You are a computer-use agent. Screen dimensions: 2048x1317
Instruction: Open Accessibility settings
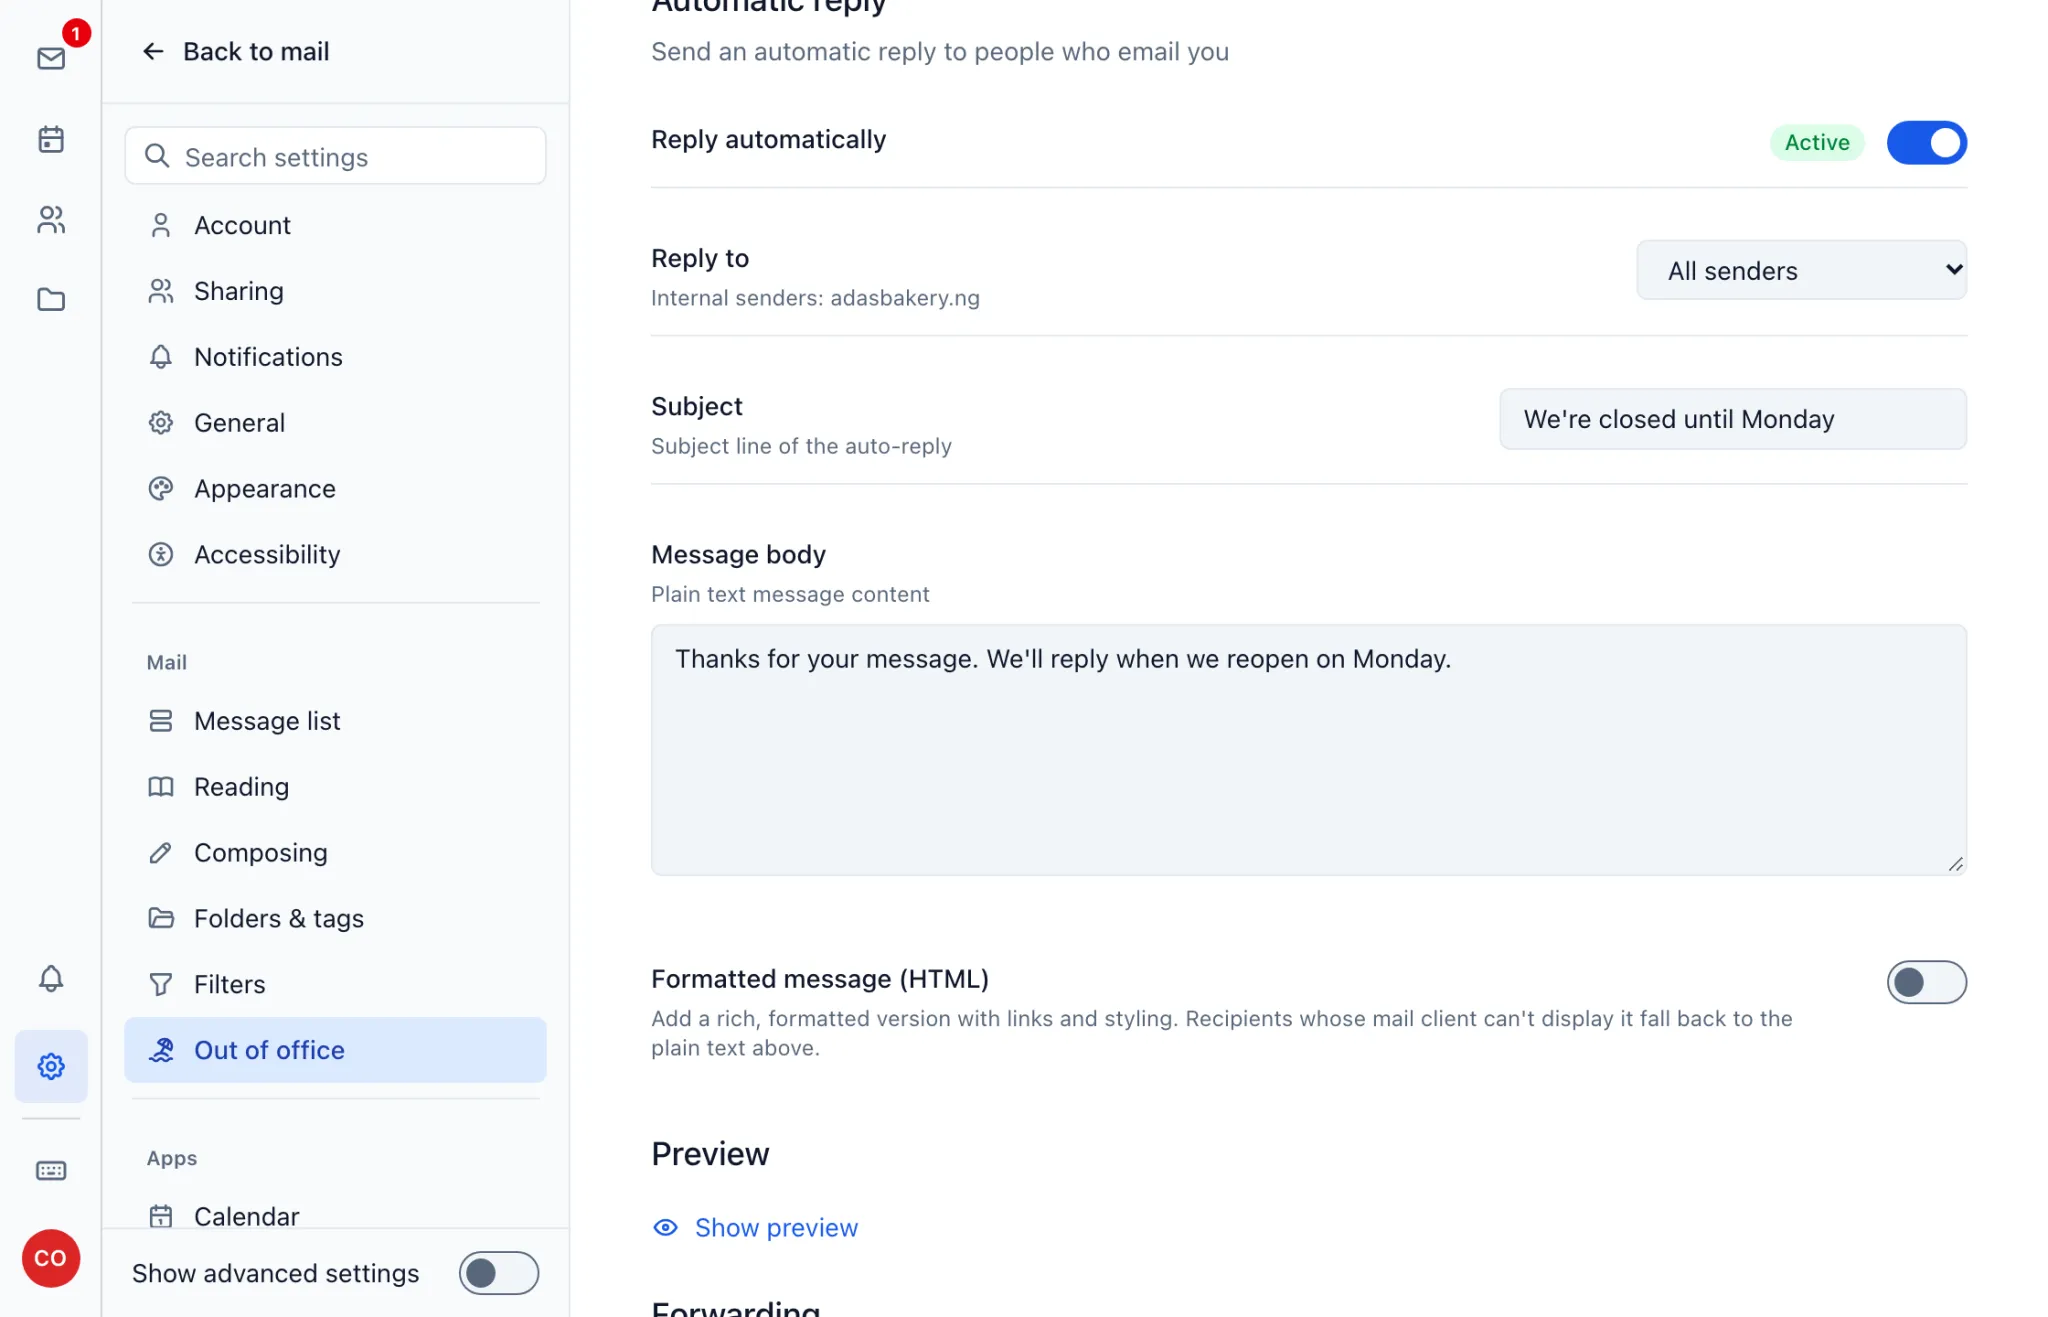point(335,554)
